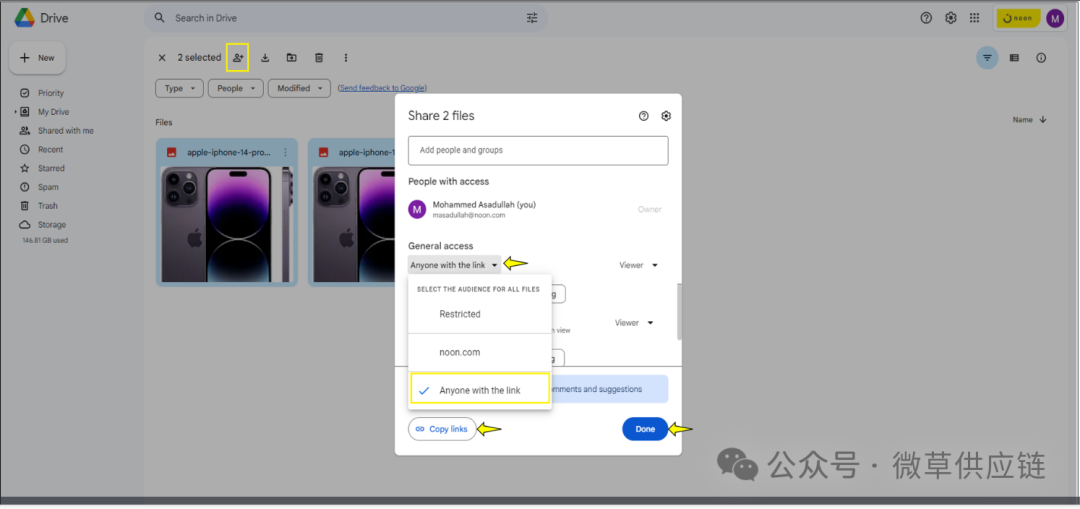This screenshot has width=1080, height=509.
Task: Open the second Viewer role dropdown
Action: (x=635, y=322)
